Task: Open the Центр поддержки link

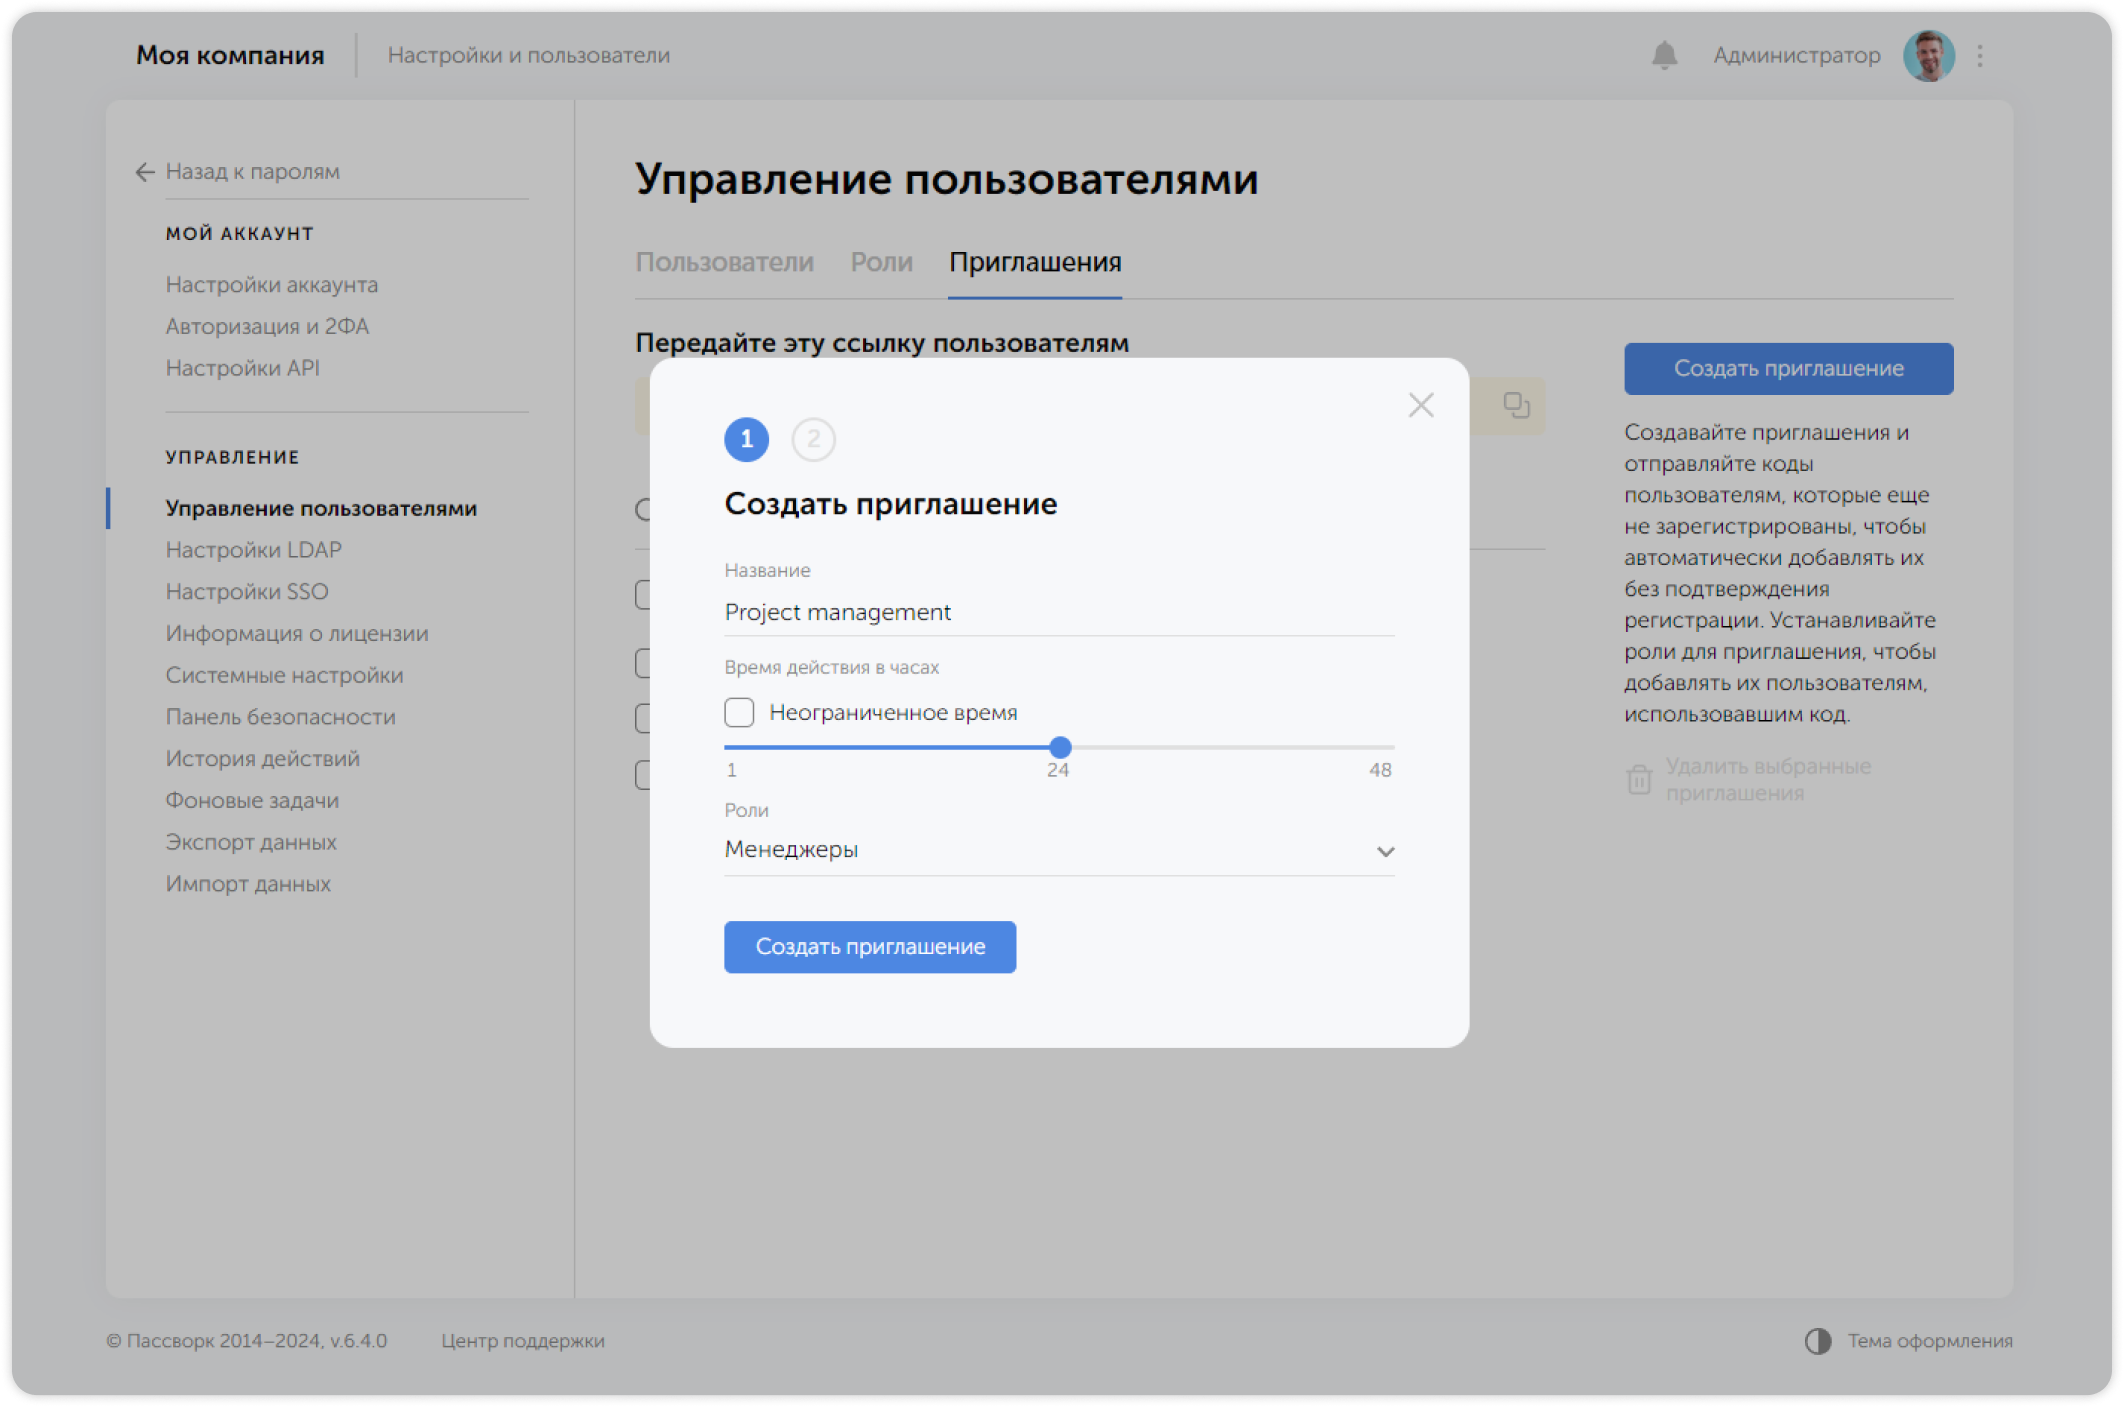Action: (522, 1341)
